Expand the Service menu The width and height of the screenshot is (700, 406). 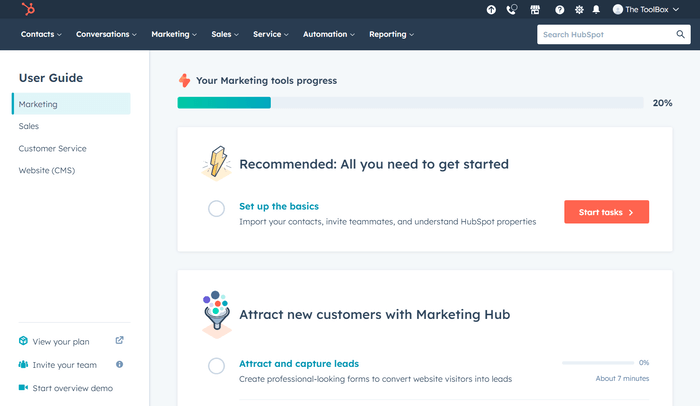click(271, 34)
